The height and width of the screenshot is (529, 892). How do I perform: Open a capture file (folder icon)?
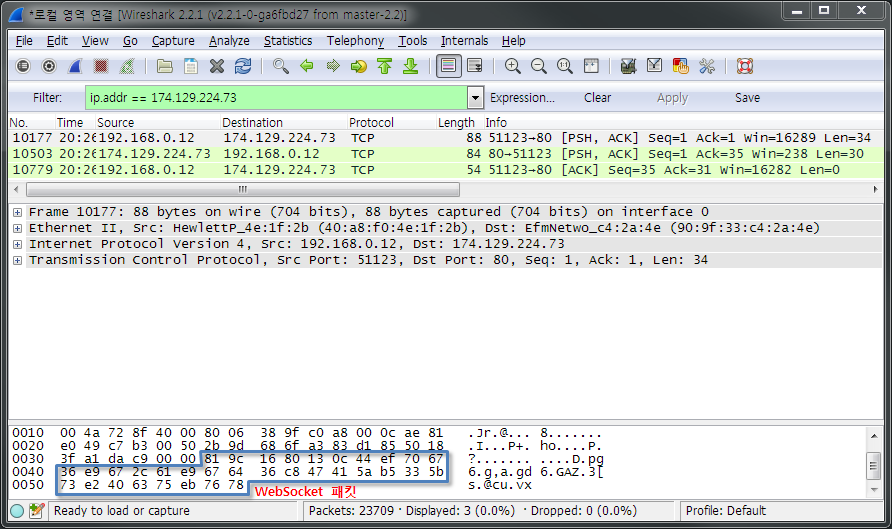click(165, 67)
